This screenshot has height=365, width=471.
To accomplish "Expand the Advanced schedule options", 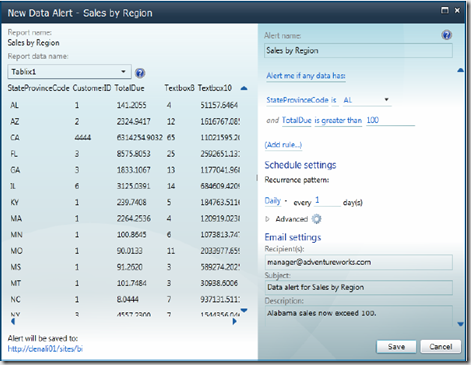I will (267, 219).
